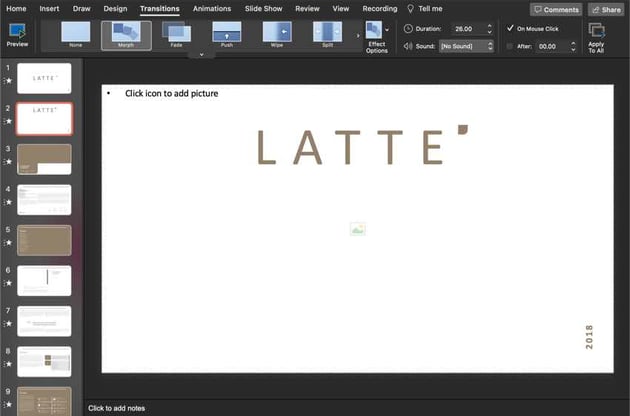Click the Comments button

pos(556,9)
